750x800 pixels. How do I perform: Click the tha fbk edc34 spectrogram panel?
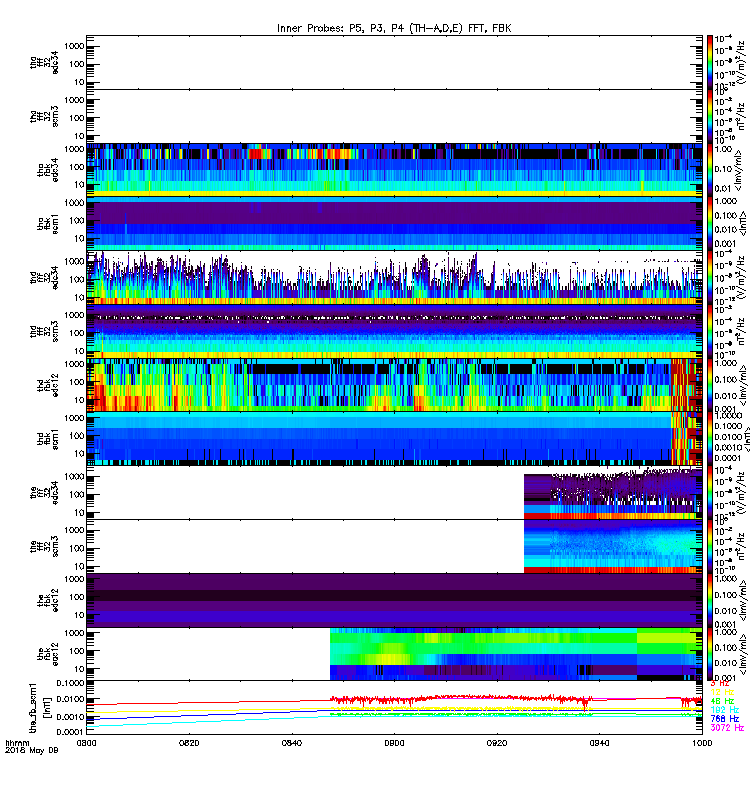pyautogui.click(x=394, y=170)
